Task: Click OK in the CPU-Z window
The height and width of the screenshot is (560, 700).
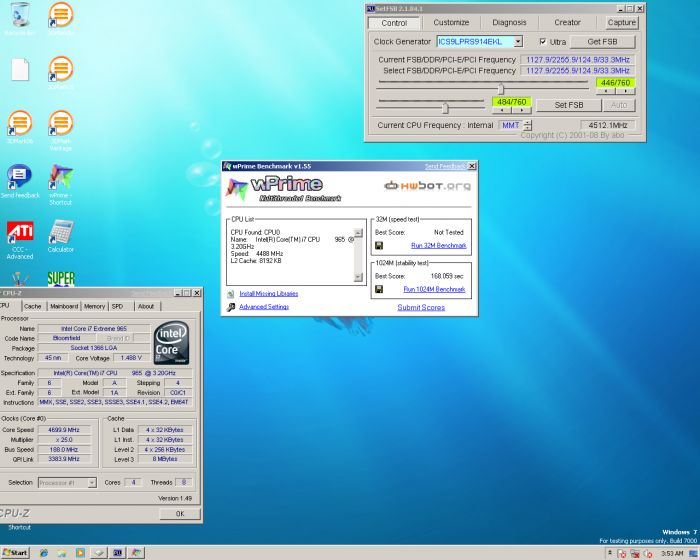Action: click(x=180, y=514)
